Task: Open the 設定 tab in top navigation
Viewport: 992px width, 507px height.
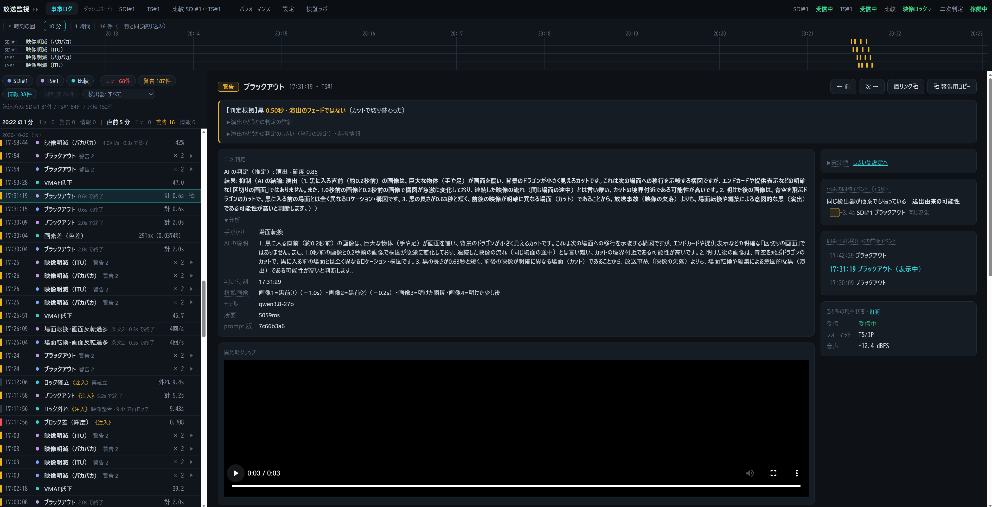Action: click(288, 9)
